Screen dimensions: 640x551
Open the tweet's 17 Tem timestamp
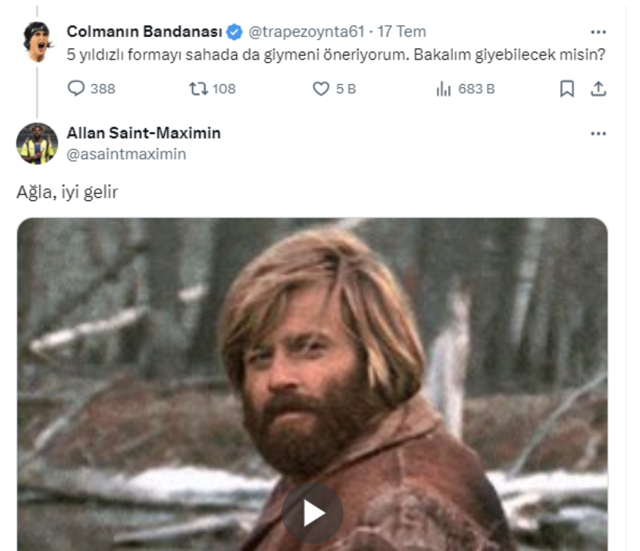(402, 31)
